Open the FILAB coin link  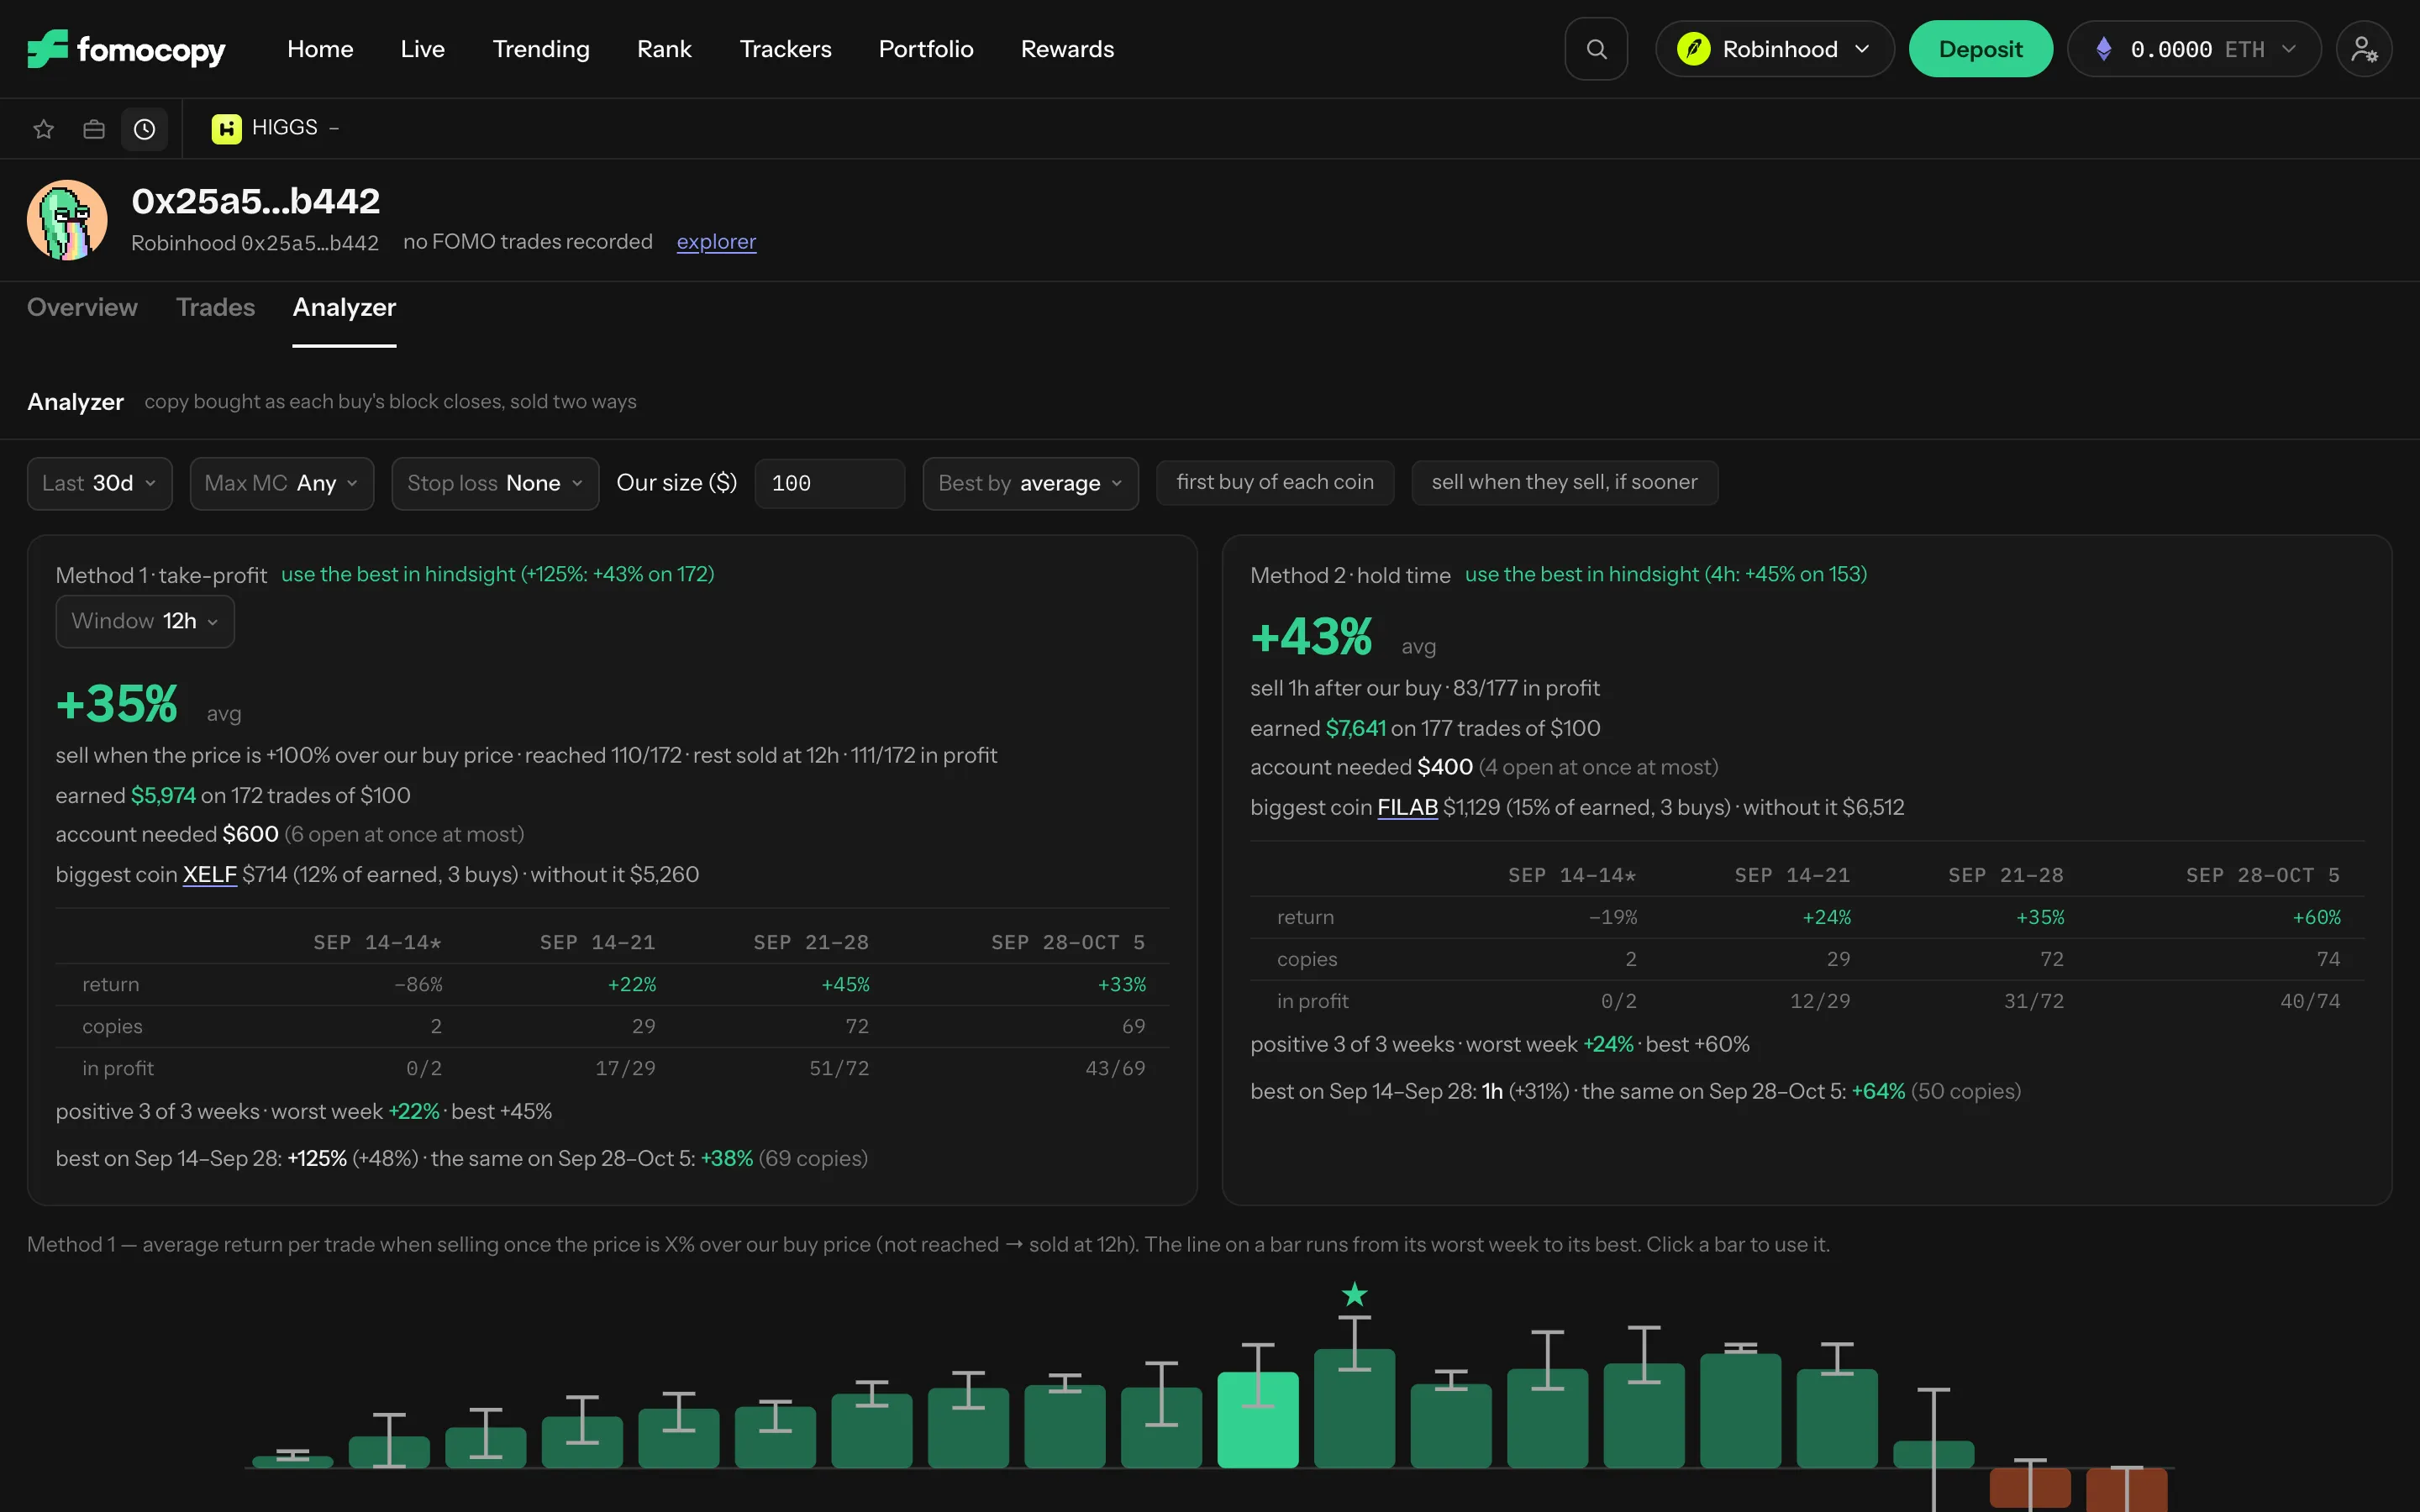point(1407,808)
